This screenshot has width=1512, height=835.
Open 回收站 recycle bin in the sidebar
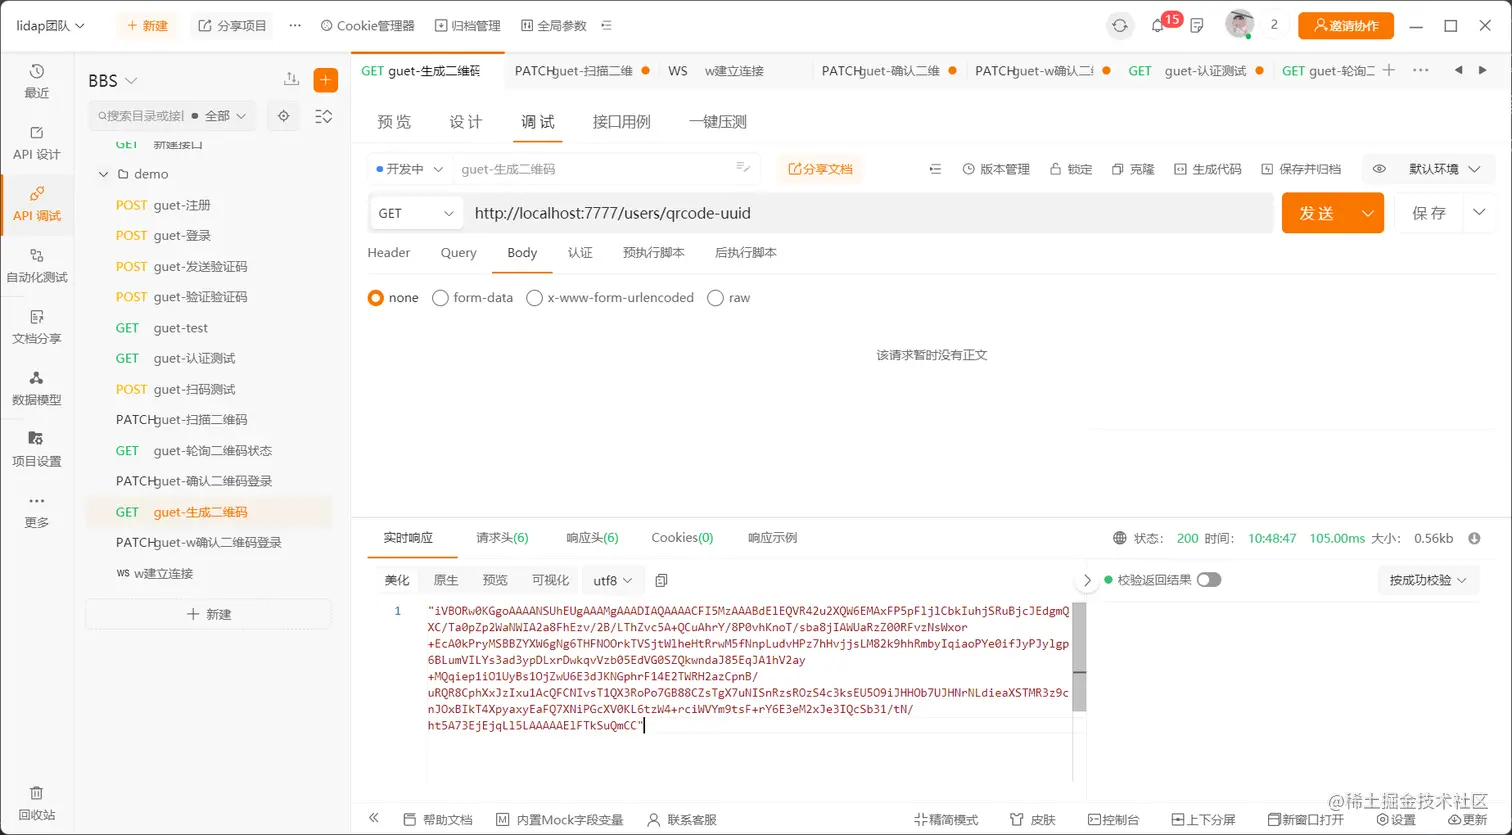tap(37, 803)
